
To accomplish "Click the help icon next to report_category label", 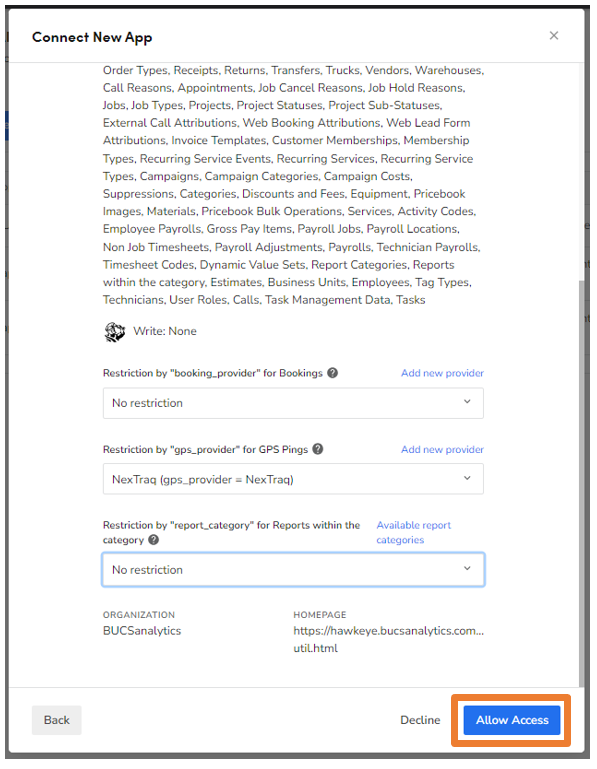I will point(153,539).
